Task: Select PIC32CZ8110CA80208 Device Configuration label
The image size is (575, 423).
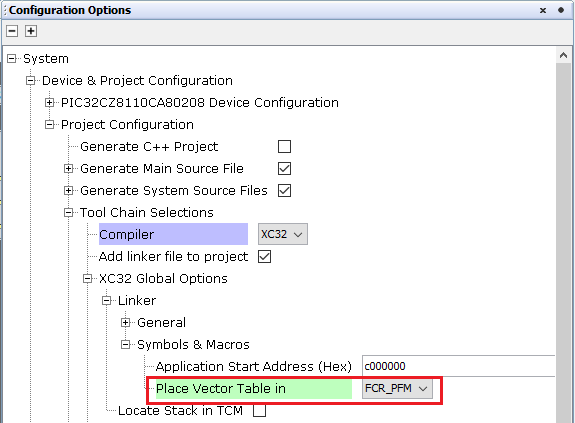Action: [x=200, y=103]
